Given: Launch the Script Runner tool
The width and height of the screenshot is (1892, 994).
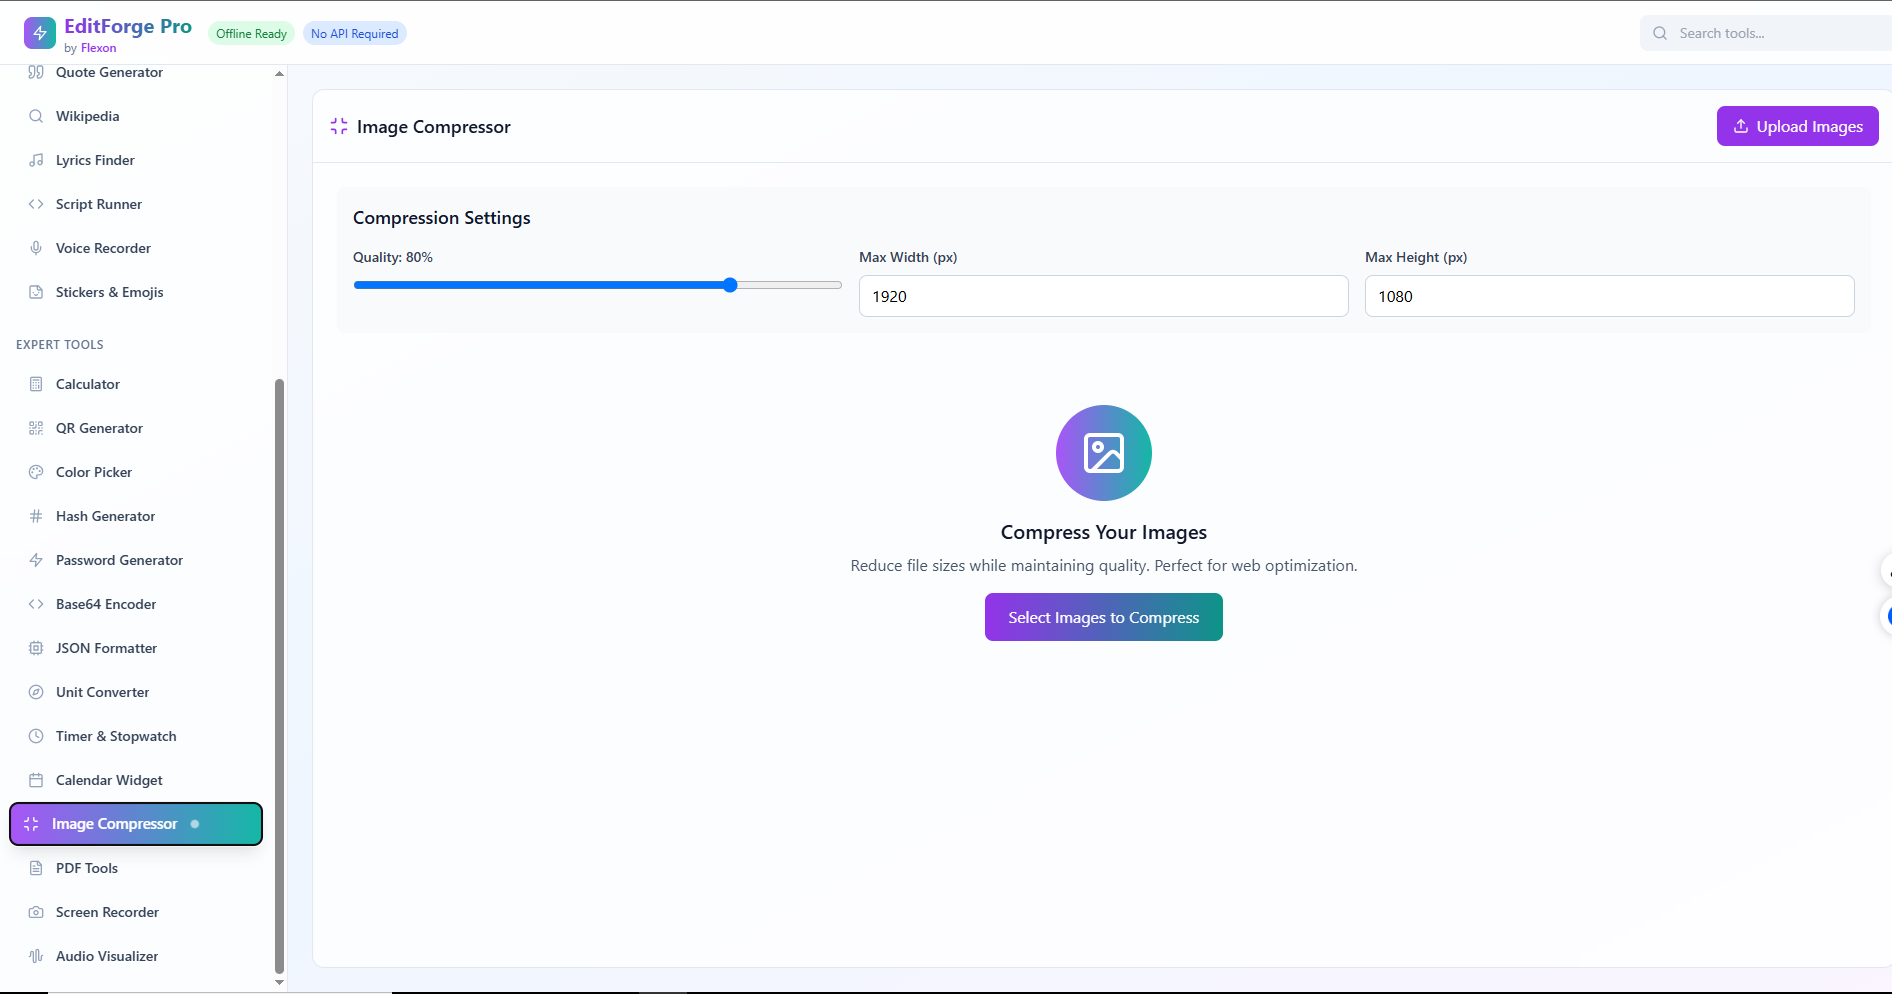Looking at the screenshot, I should click(136, 204).
